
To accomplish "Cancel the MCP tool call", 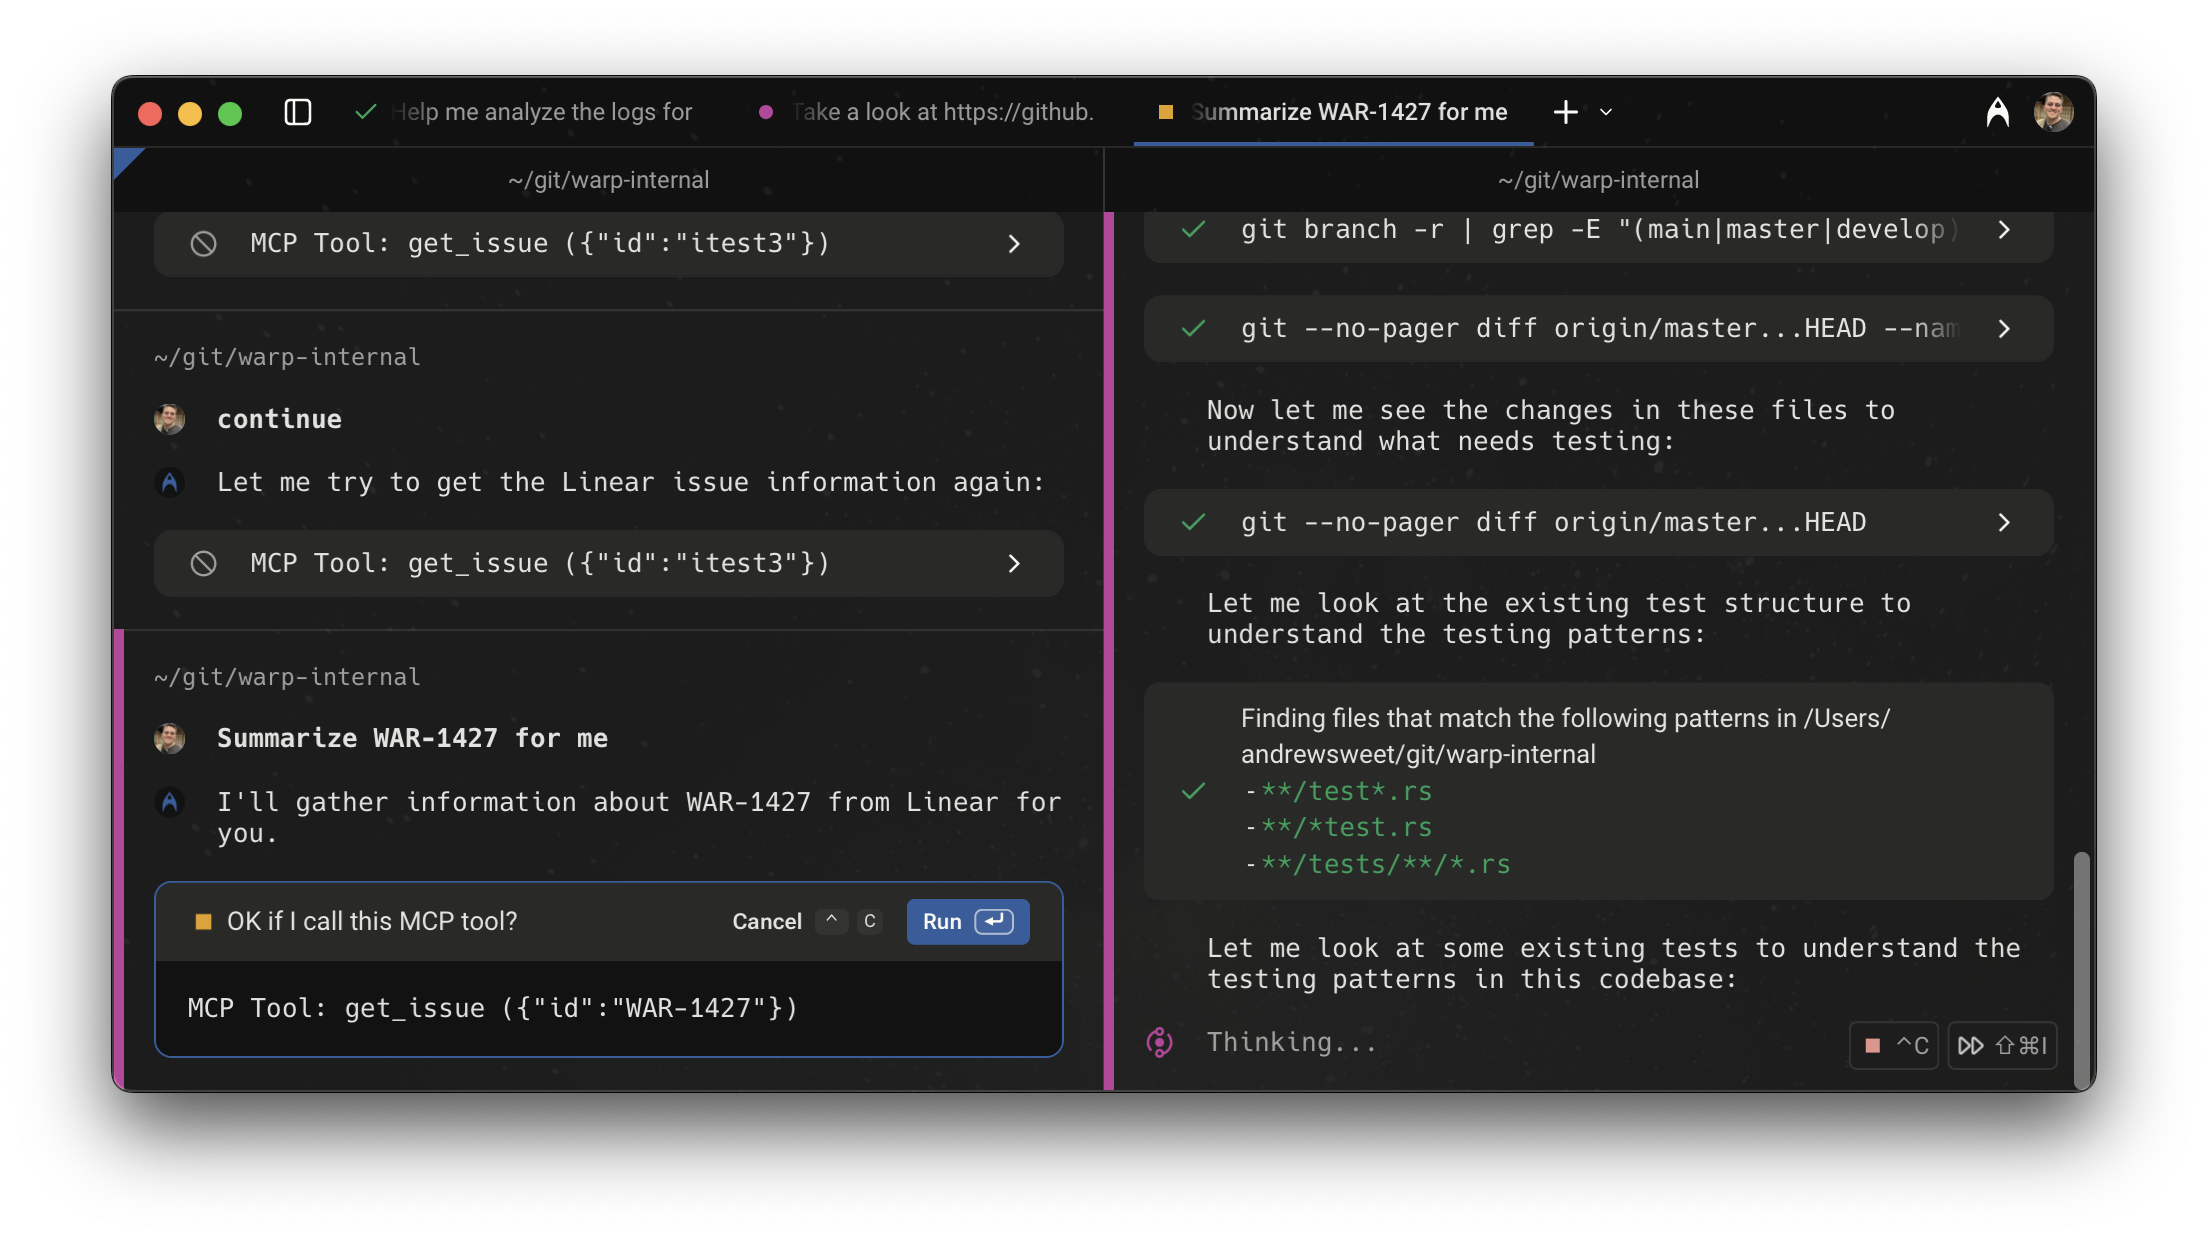I will click(x=767, y=921).
